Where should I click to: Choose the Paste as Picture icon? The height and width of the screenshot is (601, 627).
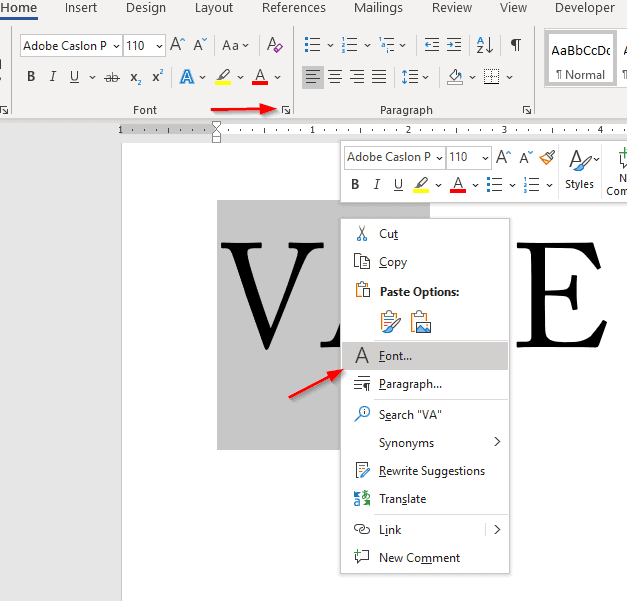point(421,321)
